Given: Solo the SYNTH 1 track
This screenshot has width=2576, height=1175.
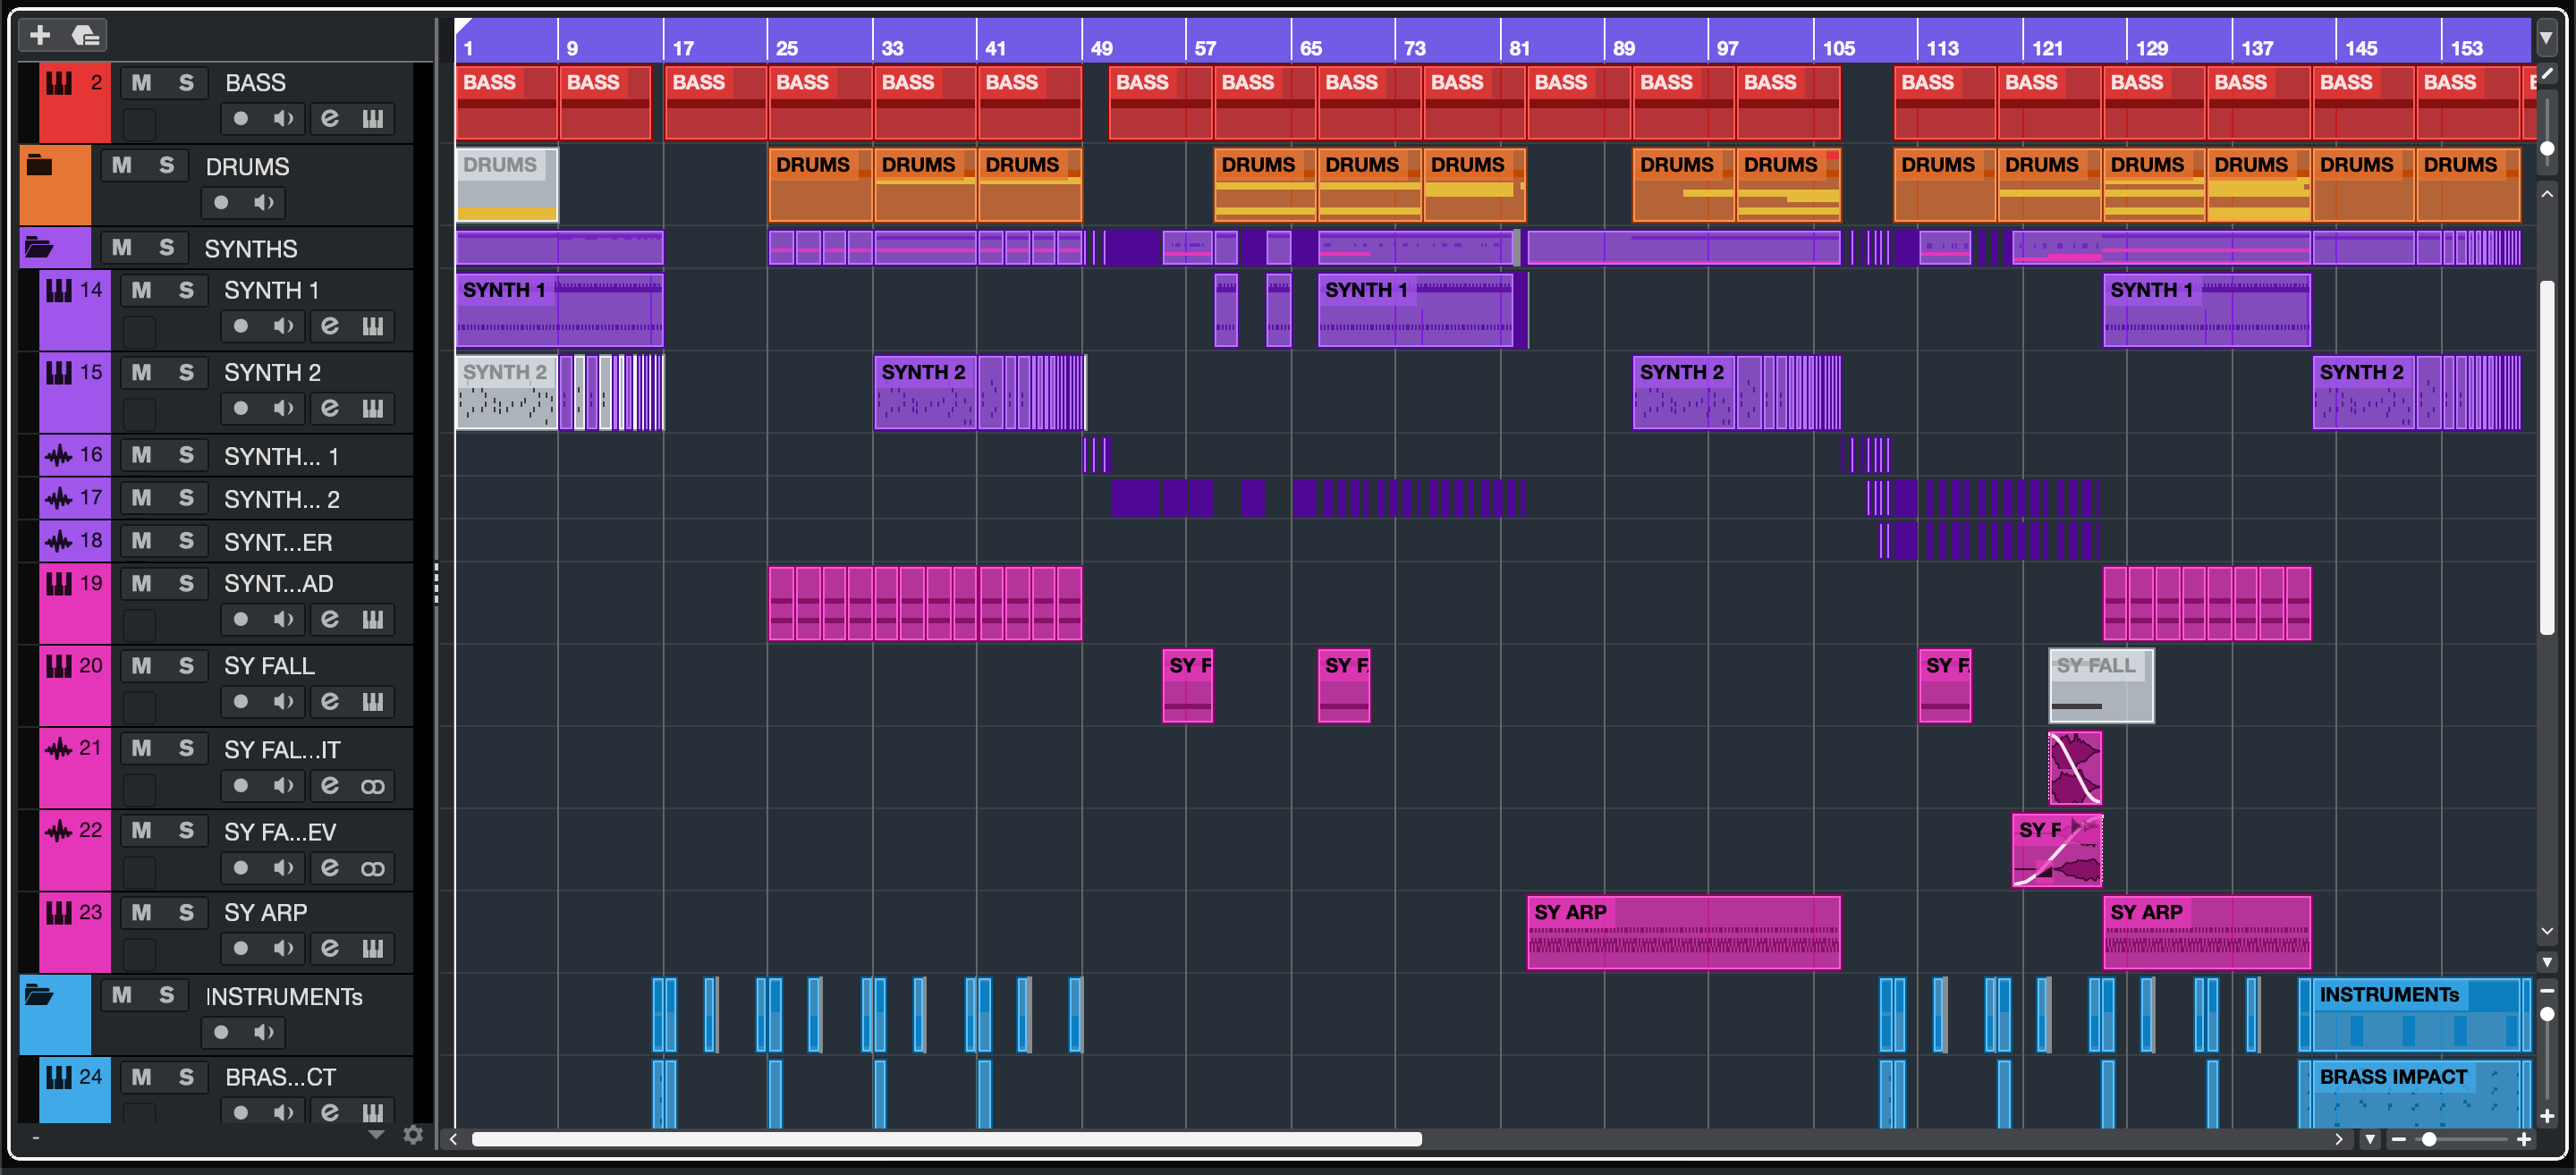Looking at the screenshot, I should click(x=186, y=290).
